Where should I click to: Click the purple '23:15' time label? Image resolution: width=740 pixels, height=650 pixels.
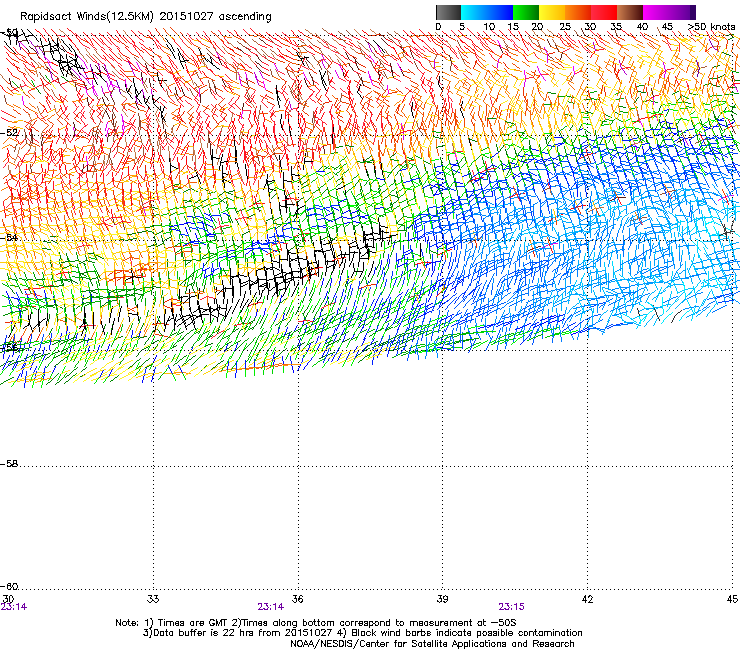[512, 607]
